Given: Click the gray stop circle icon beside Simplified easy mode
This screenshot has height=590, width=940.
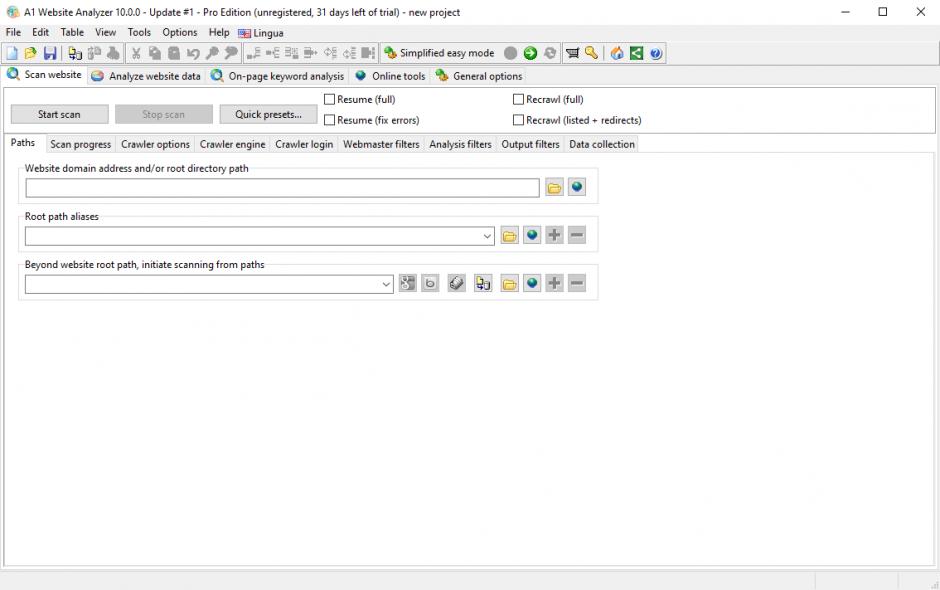Looking at the screenshot, I should pyautogui.click(x=511, y=53).
